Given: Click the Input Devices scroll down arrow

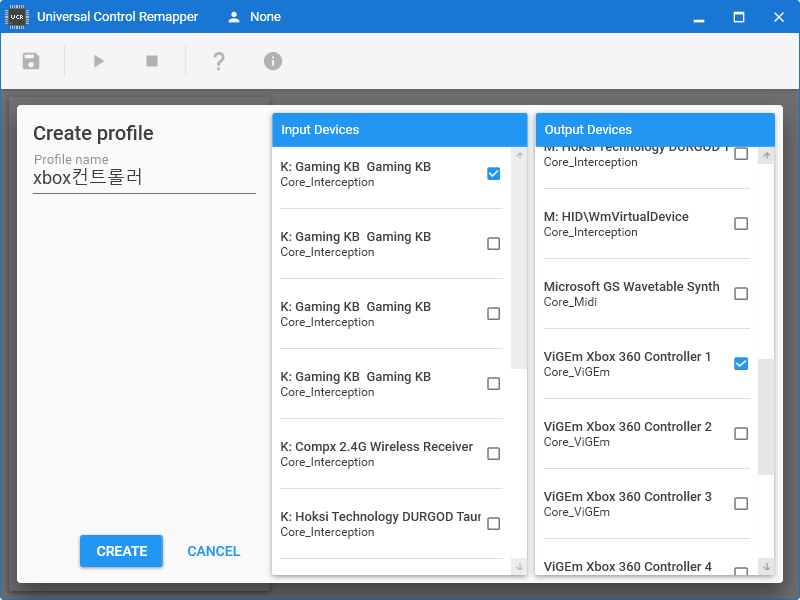Looking at the screenshot, I should pyautogui.click(x=519, y=566).
